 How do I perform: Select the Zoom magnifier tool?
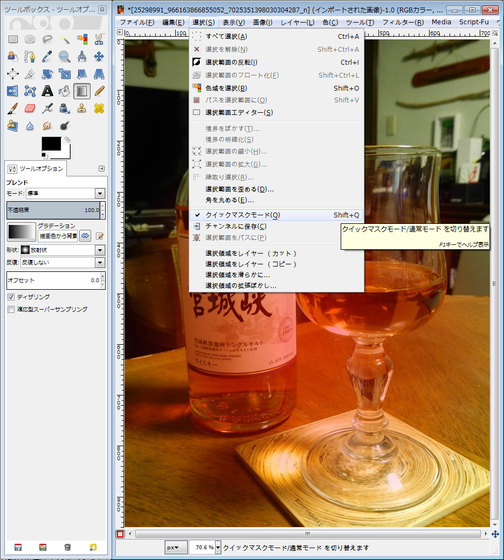pyautogui.click(x=65, y=56)
